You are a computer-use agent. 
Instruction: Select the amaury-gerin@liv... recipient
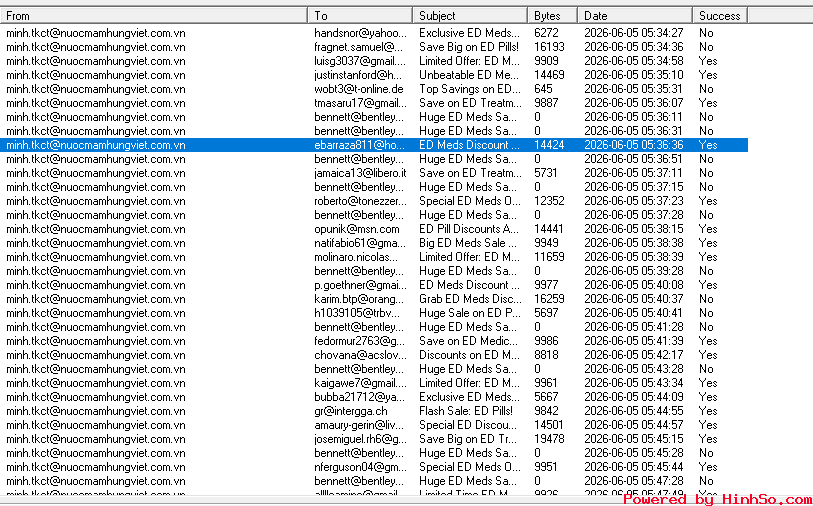tap(360, 425)
